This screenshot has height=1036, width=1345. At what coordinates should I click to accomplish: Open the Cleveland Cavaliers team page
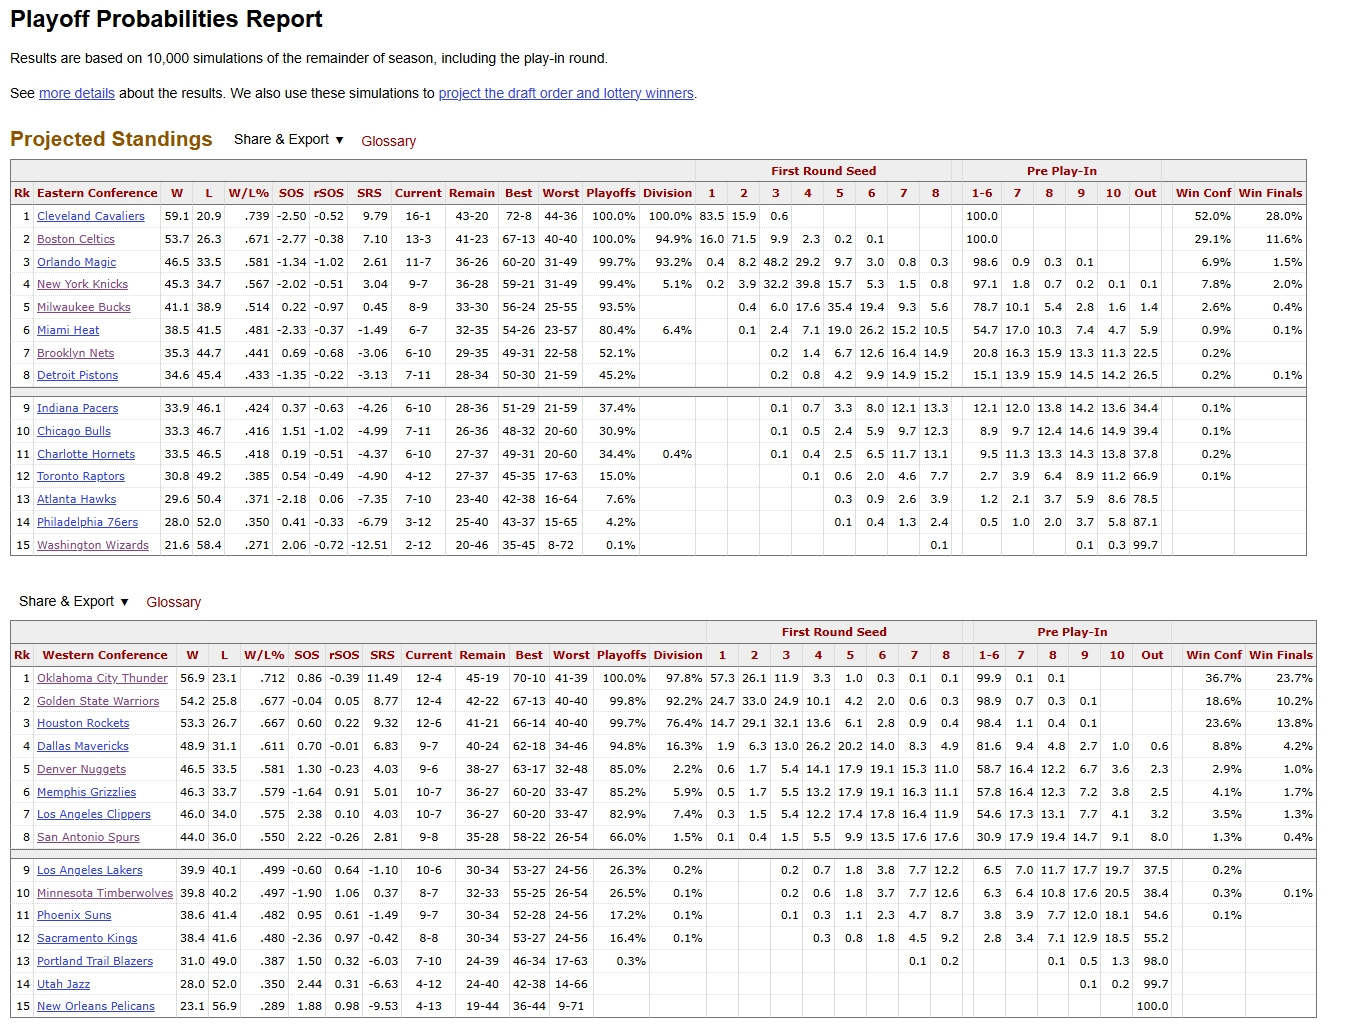(x=90, y=216)
